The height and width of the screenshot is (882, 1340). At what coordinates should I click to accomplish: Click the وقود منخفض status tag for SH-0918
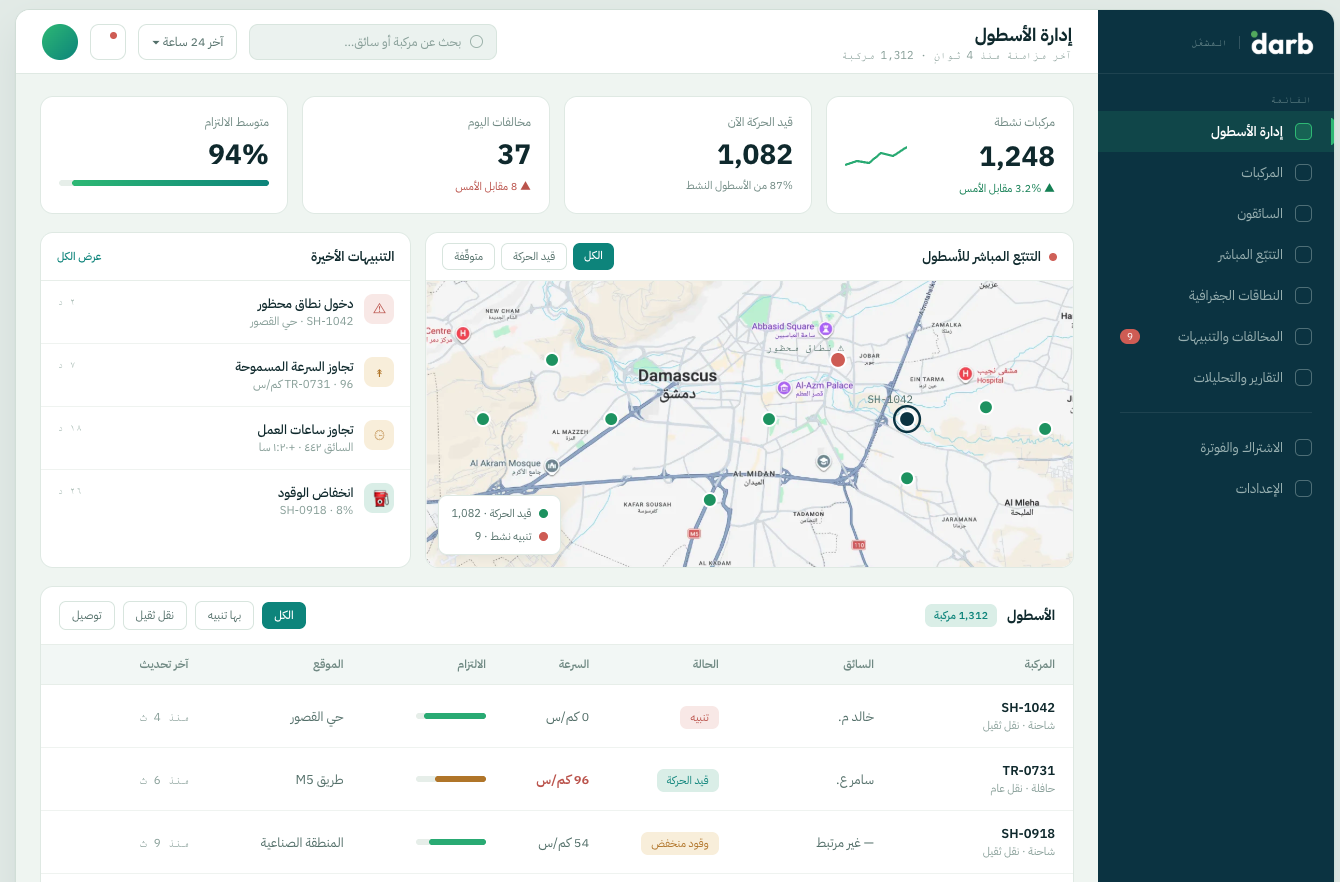click(x=680, y=843)
